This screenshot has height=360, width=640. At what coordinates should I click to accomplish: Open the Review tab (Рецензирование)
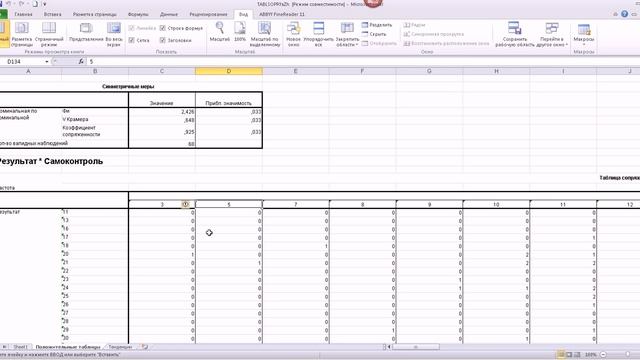tap(208, 14)
